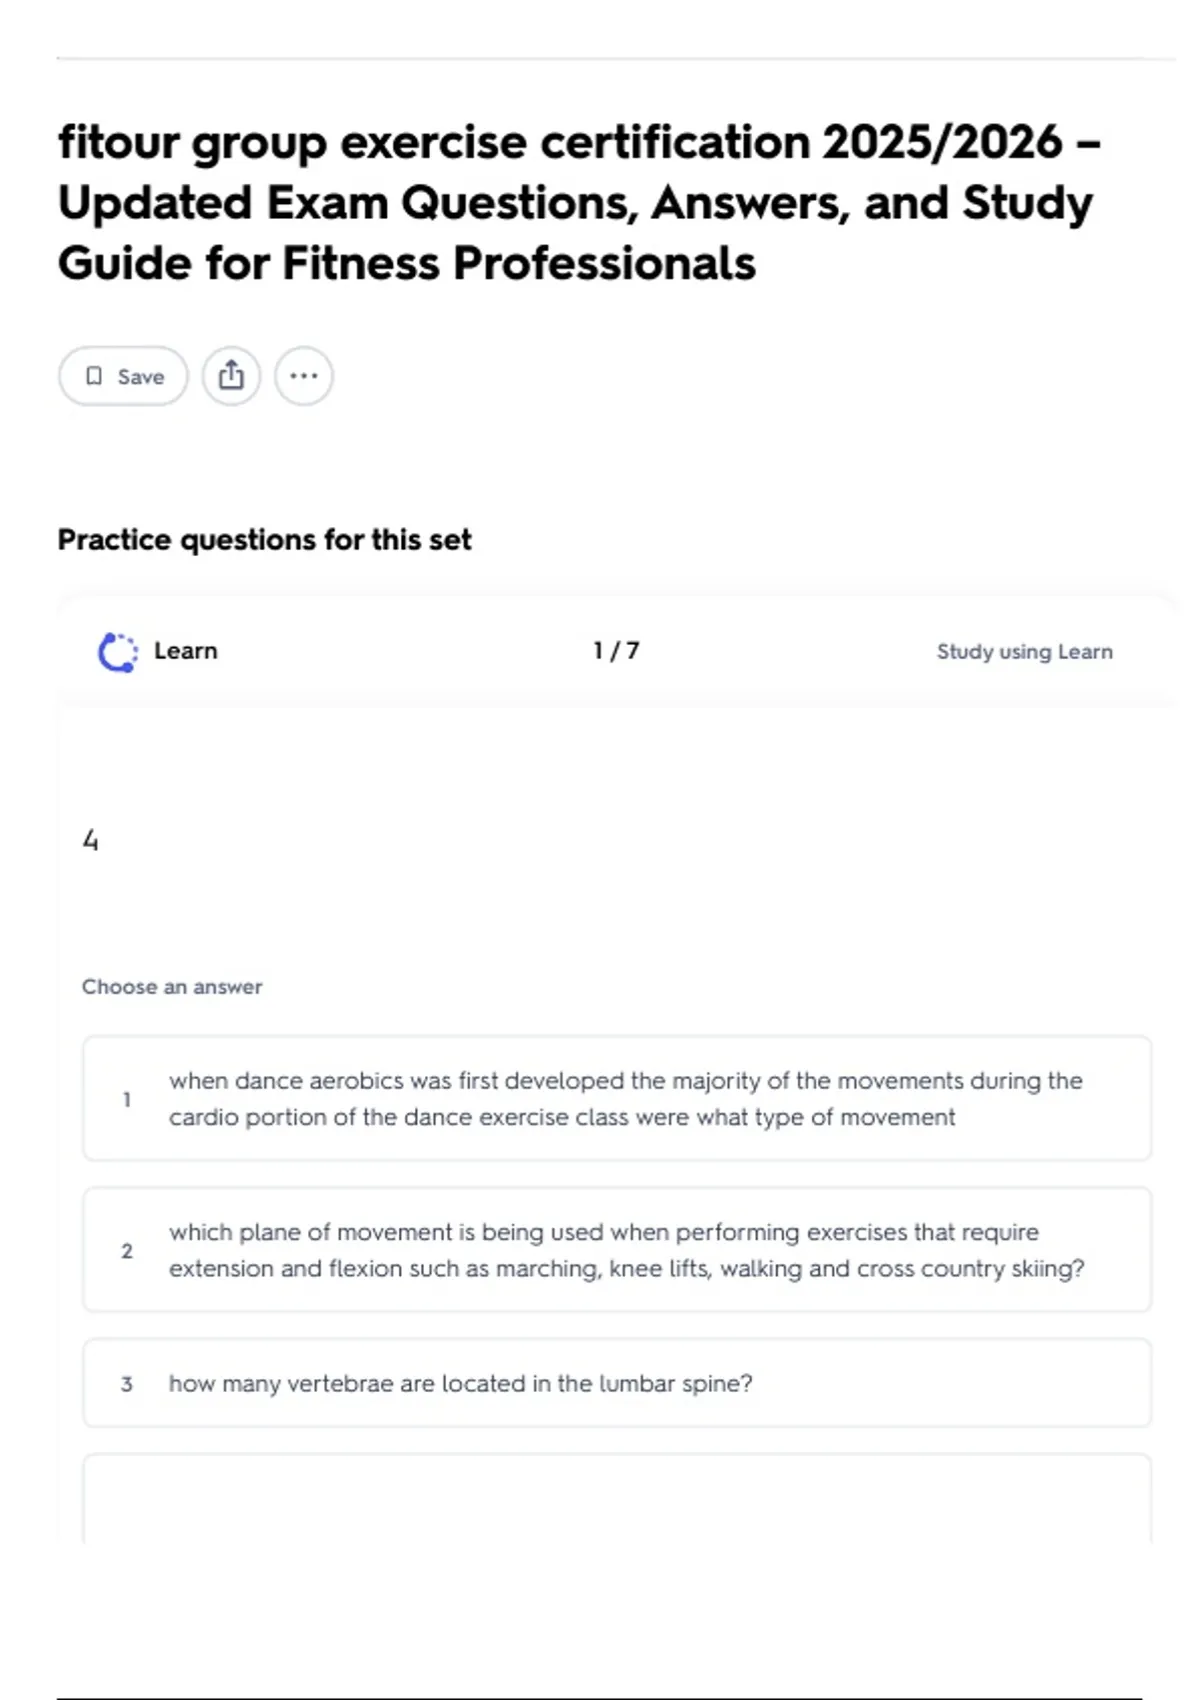Image resolution: width=1200 pixels, height=1700 pixels.
Task: Click the bookmark icon inside Save
Action: (x=94, y=376)
